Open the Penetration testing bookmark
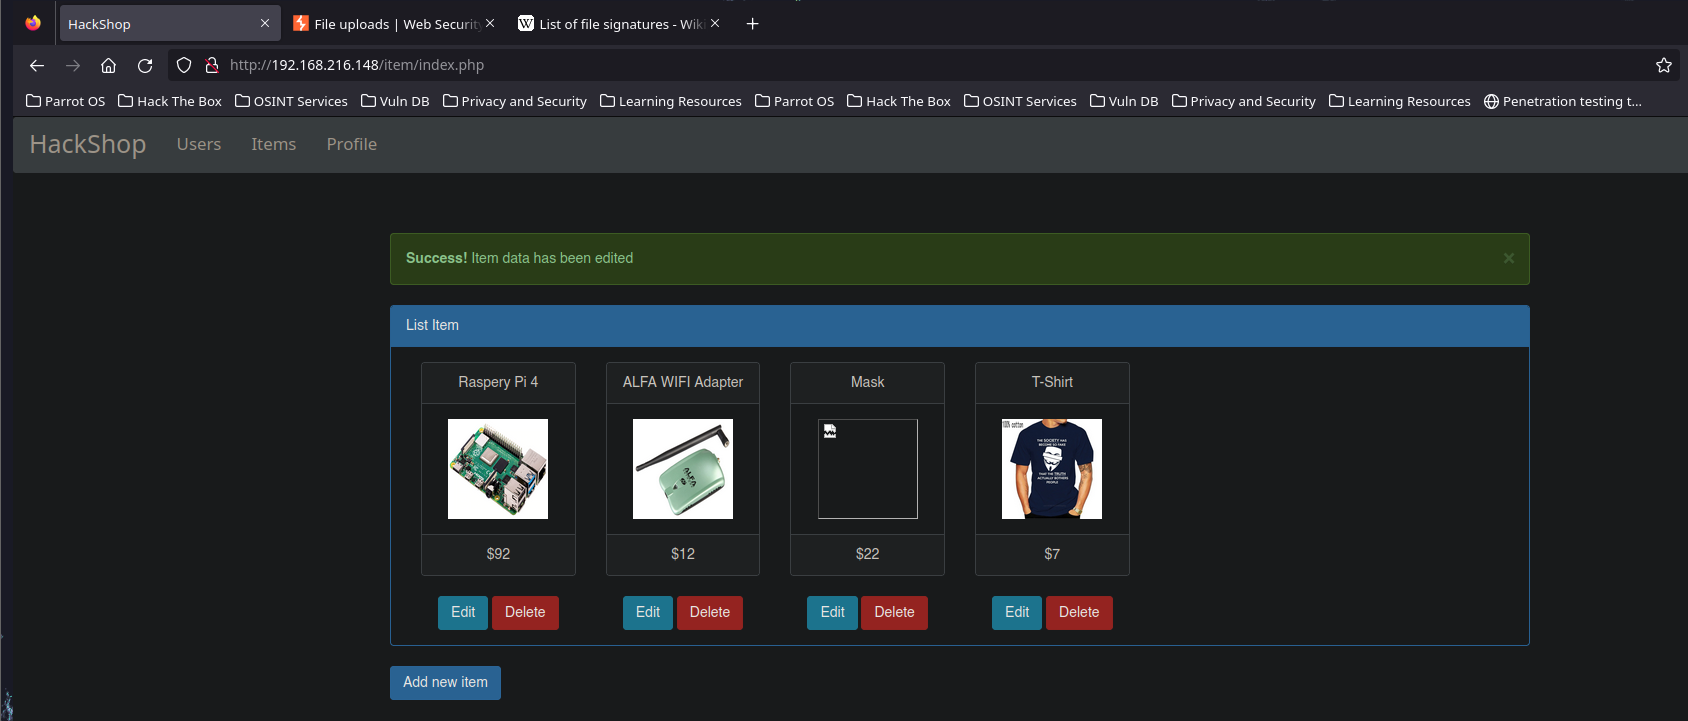Viewport: 1688px width, 721px height. pos(1563,101)
